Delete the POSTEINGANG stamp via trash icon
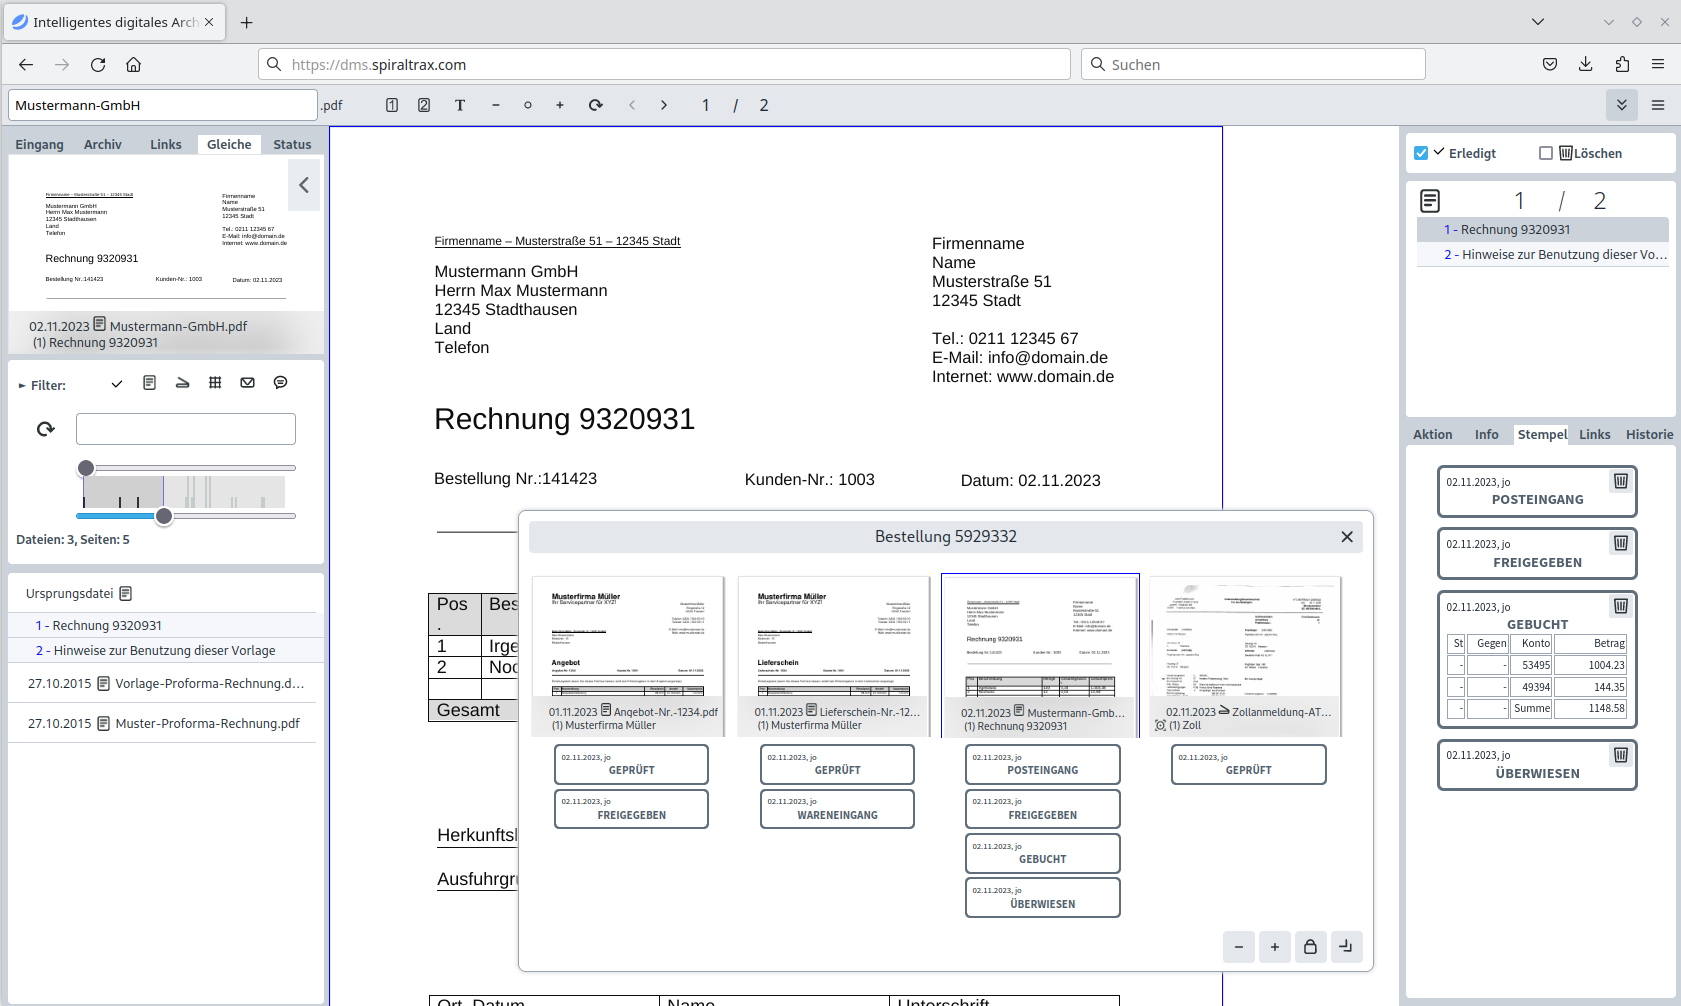 point(1620,481)
